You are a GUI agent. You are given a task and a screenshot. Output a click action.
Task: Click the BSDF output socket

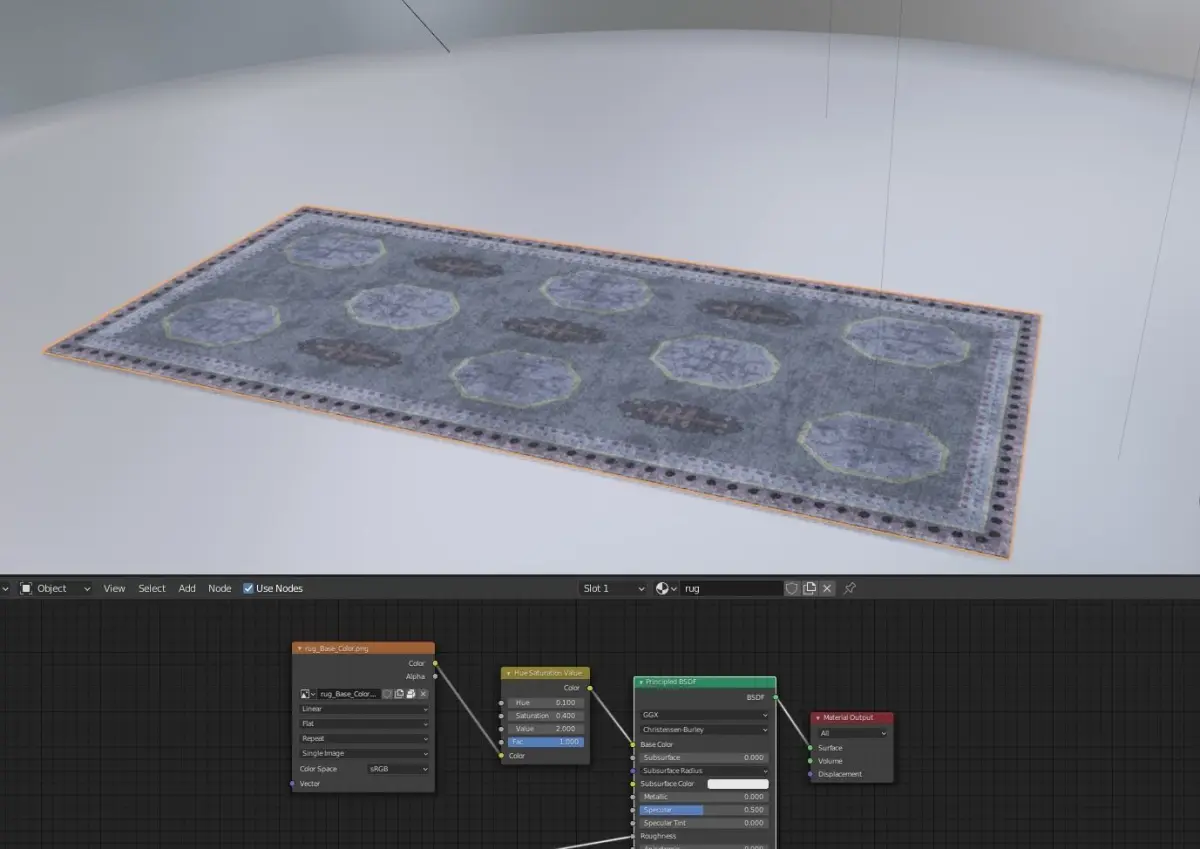[775, 697]
